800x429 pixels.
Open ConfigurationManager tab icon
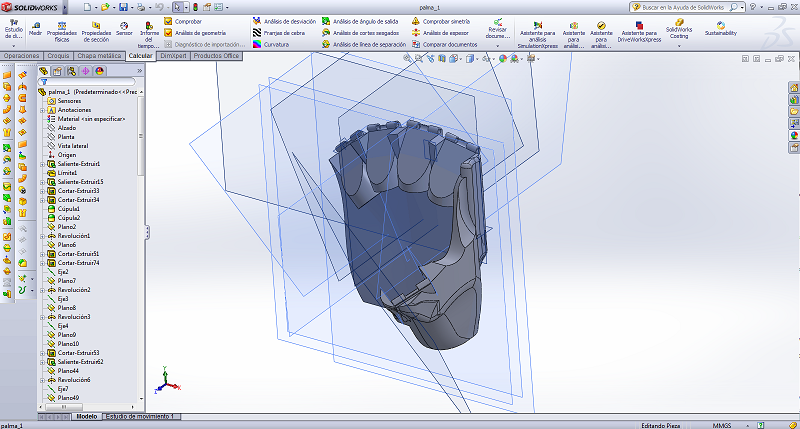pyautogui.click(x=71, y=71)
